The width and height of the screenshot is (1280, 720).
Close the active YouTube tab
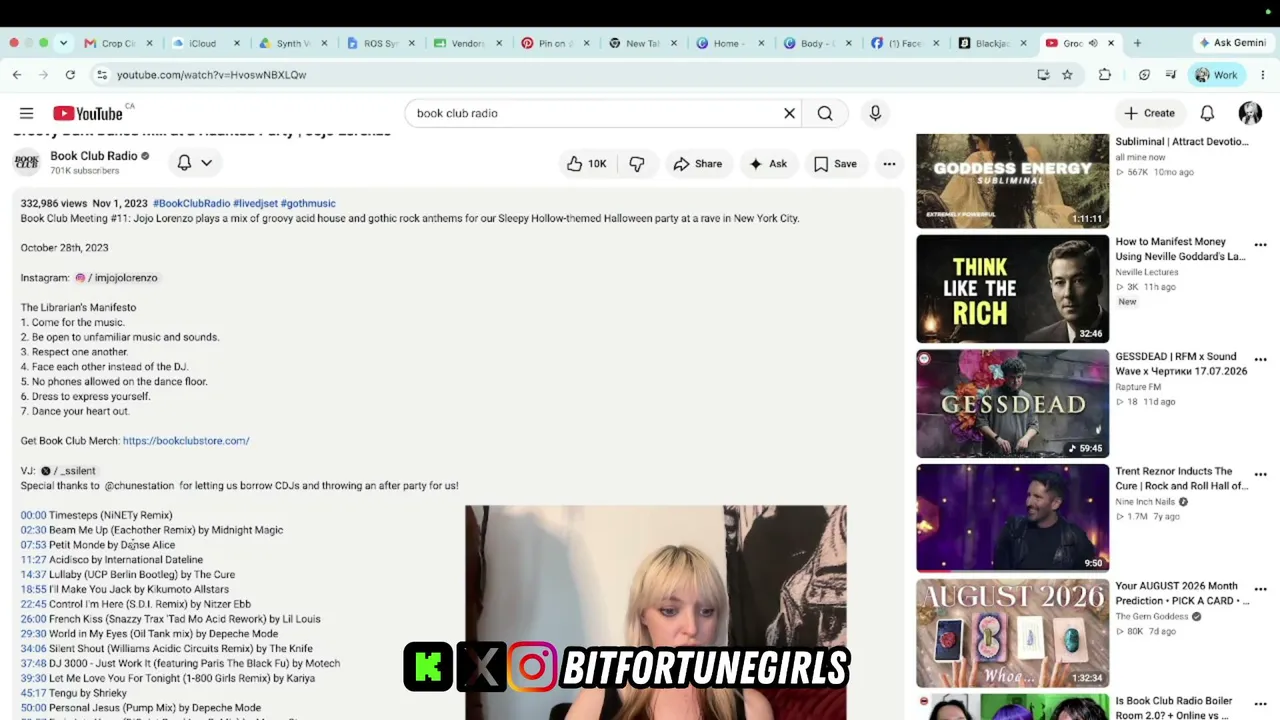pos(1110,43)
